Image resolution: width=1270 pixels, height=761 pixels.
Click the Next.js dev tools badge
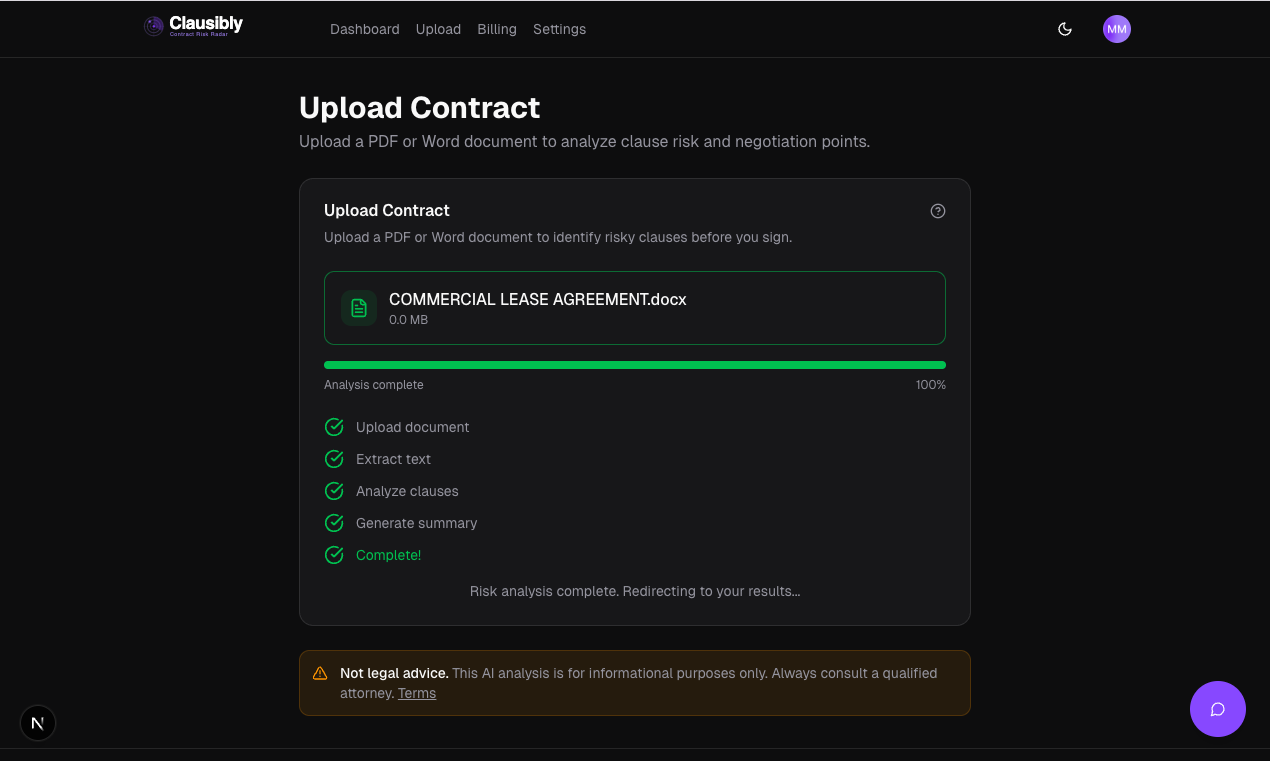pyautogui.click(x=38, y=722)
